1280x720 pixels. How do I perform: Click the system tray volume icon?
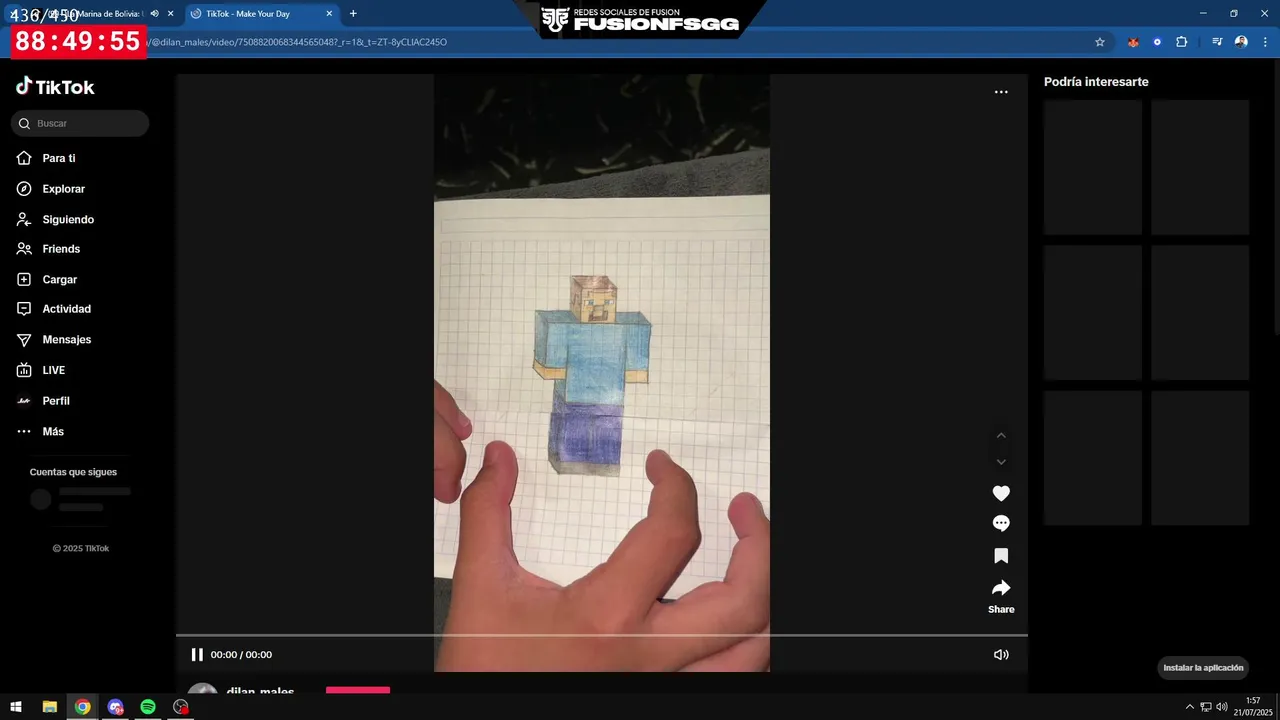click(x=1222, y=707)
